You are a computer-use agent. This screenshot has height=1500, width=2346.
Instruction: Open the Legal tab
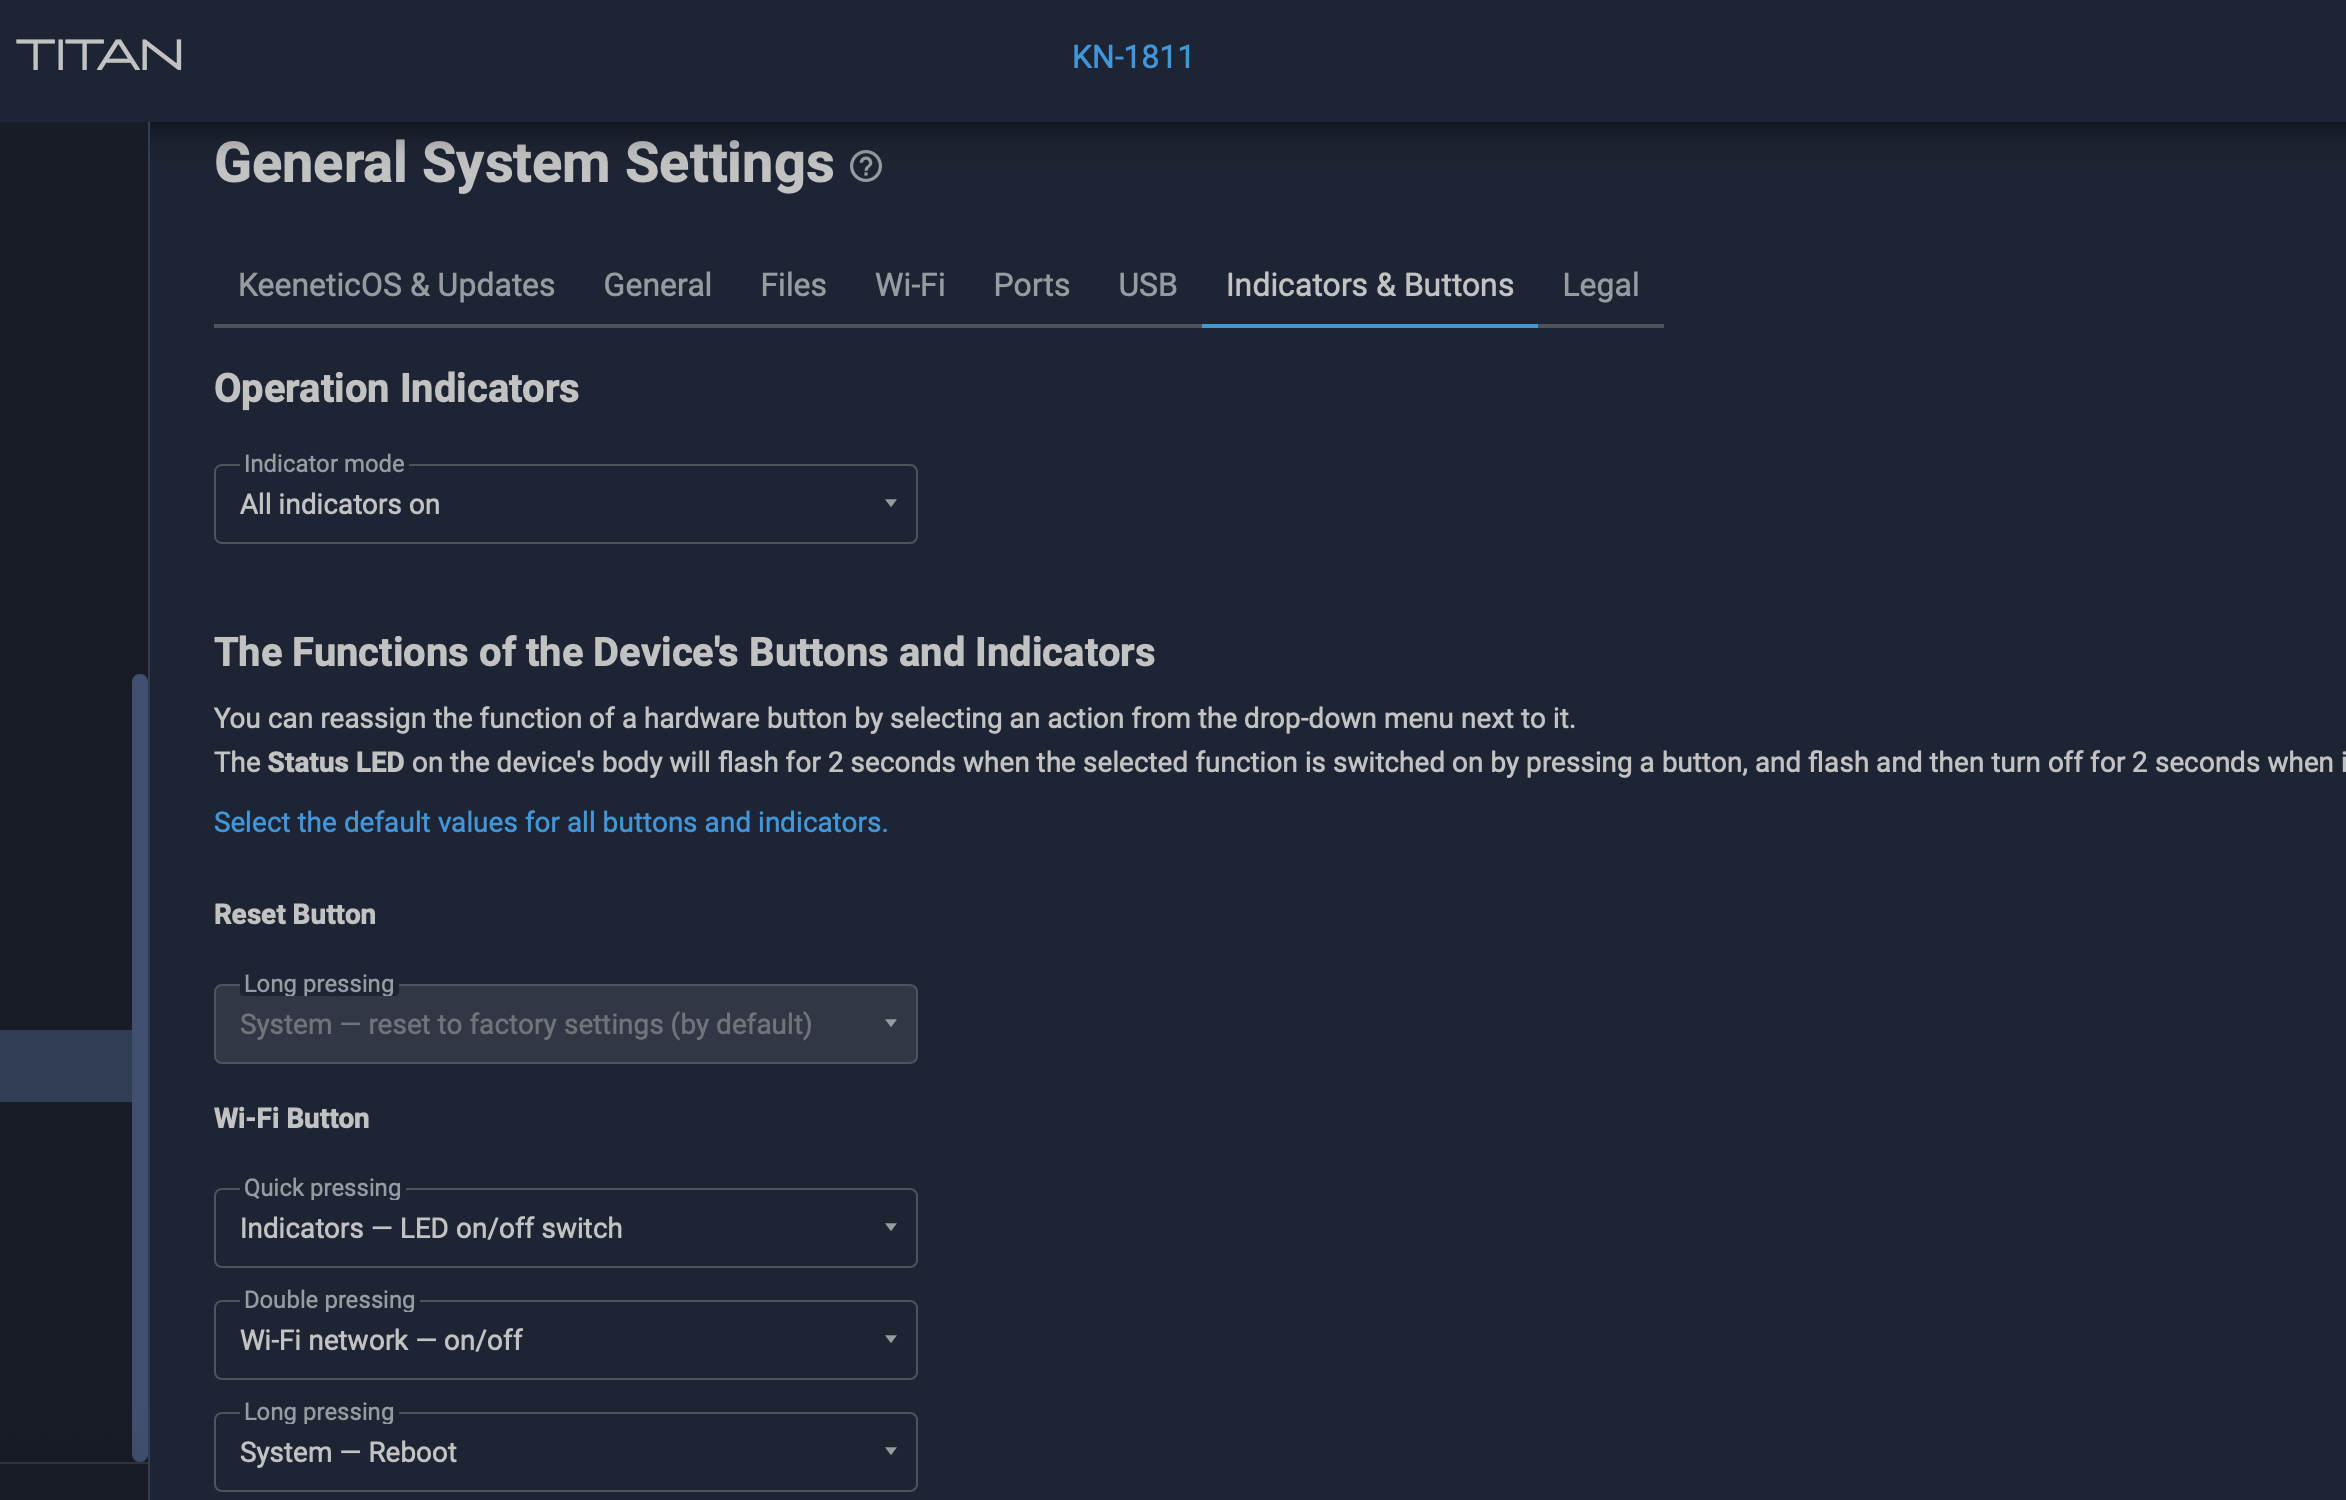(x=1600, y=285)
